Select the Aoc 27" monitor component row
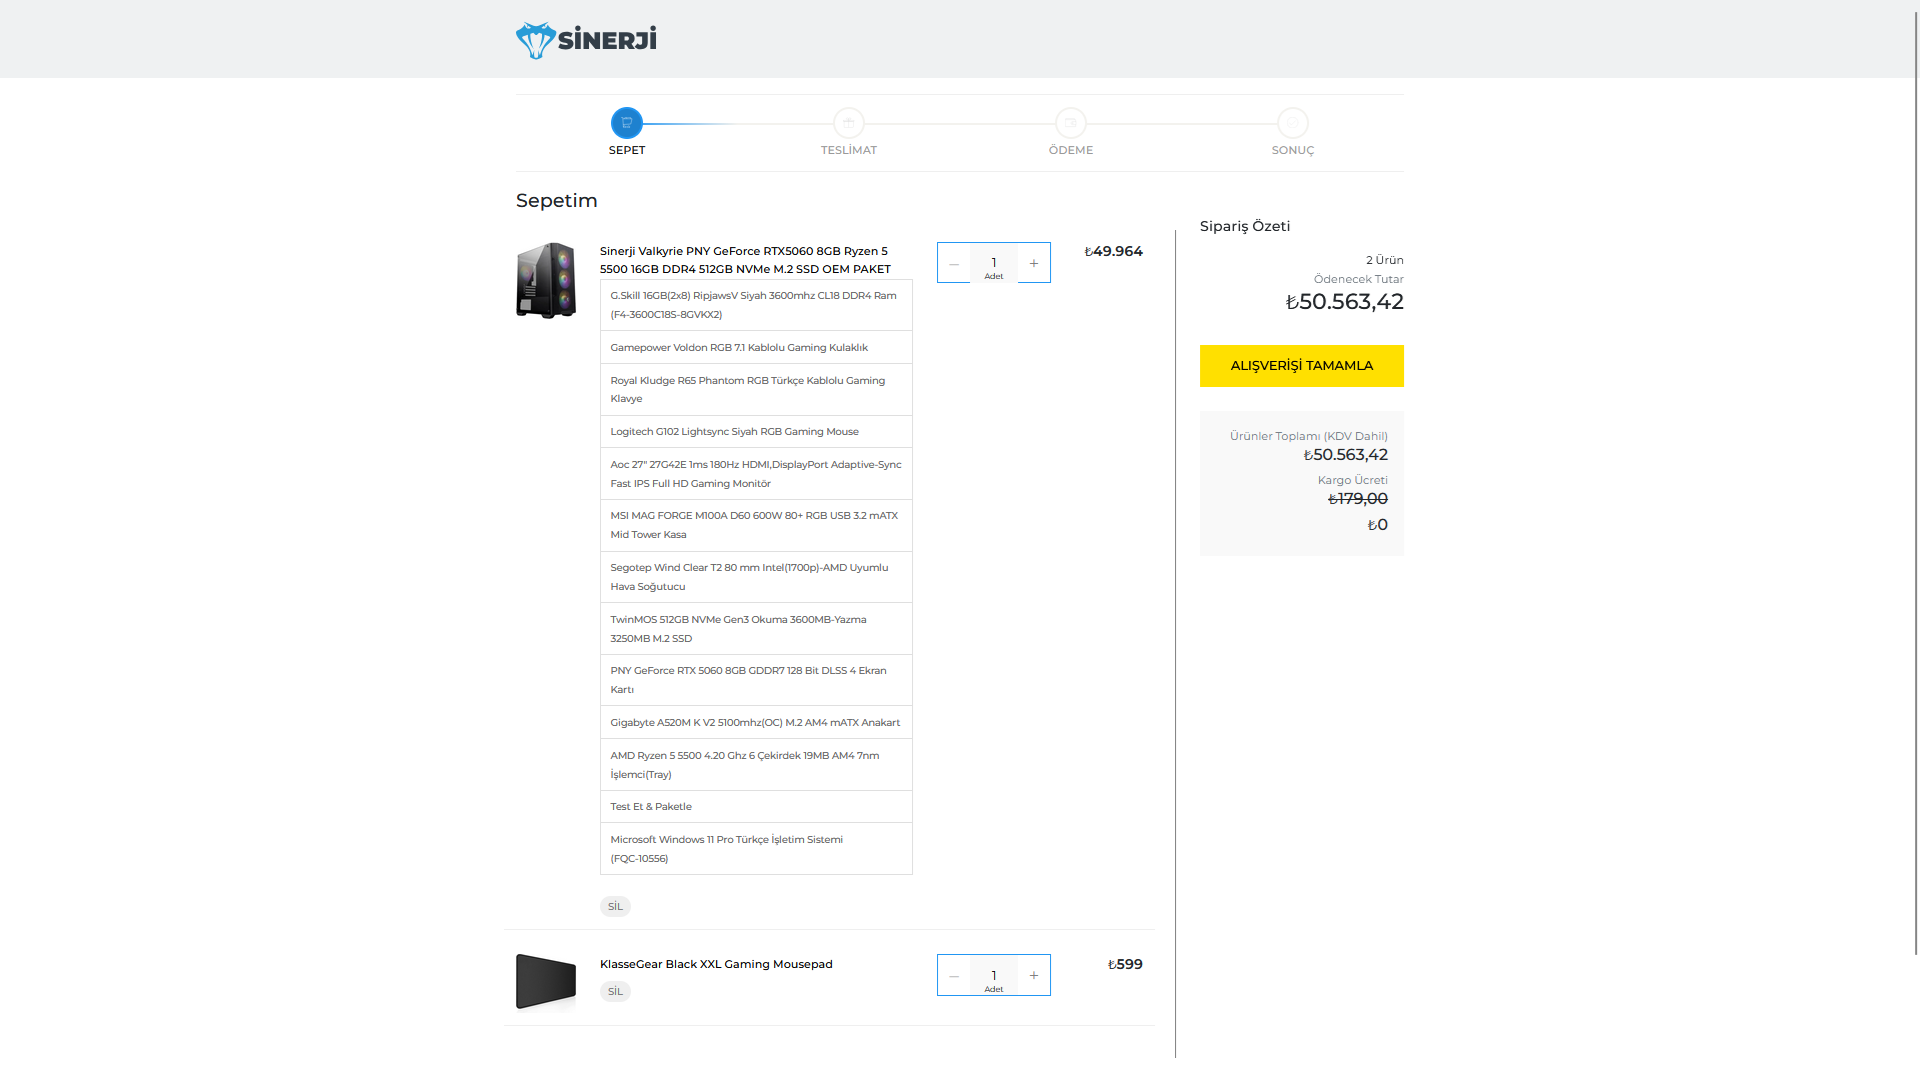This screenshot has width=1920, height=1080. pyautogui.click(x=756, y=474)
